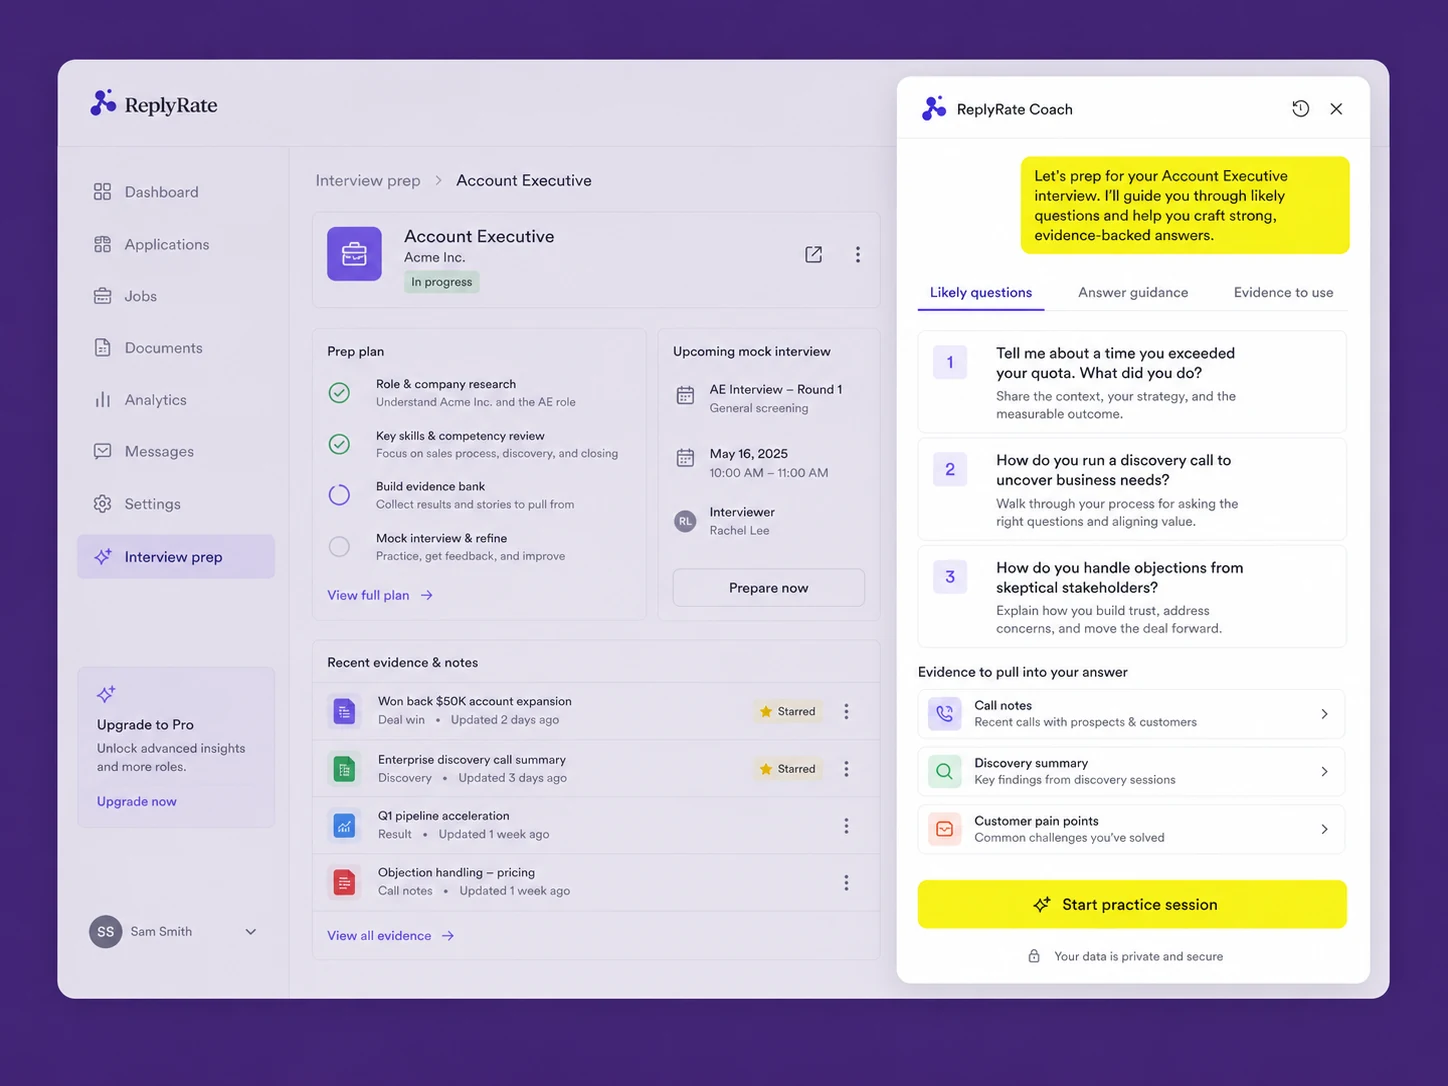Click the Start practice session button

(x=1132, y=904)
